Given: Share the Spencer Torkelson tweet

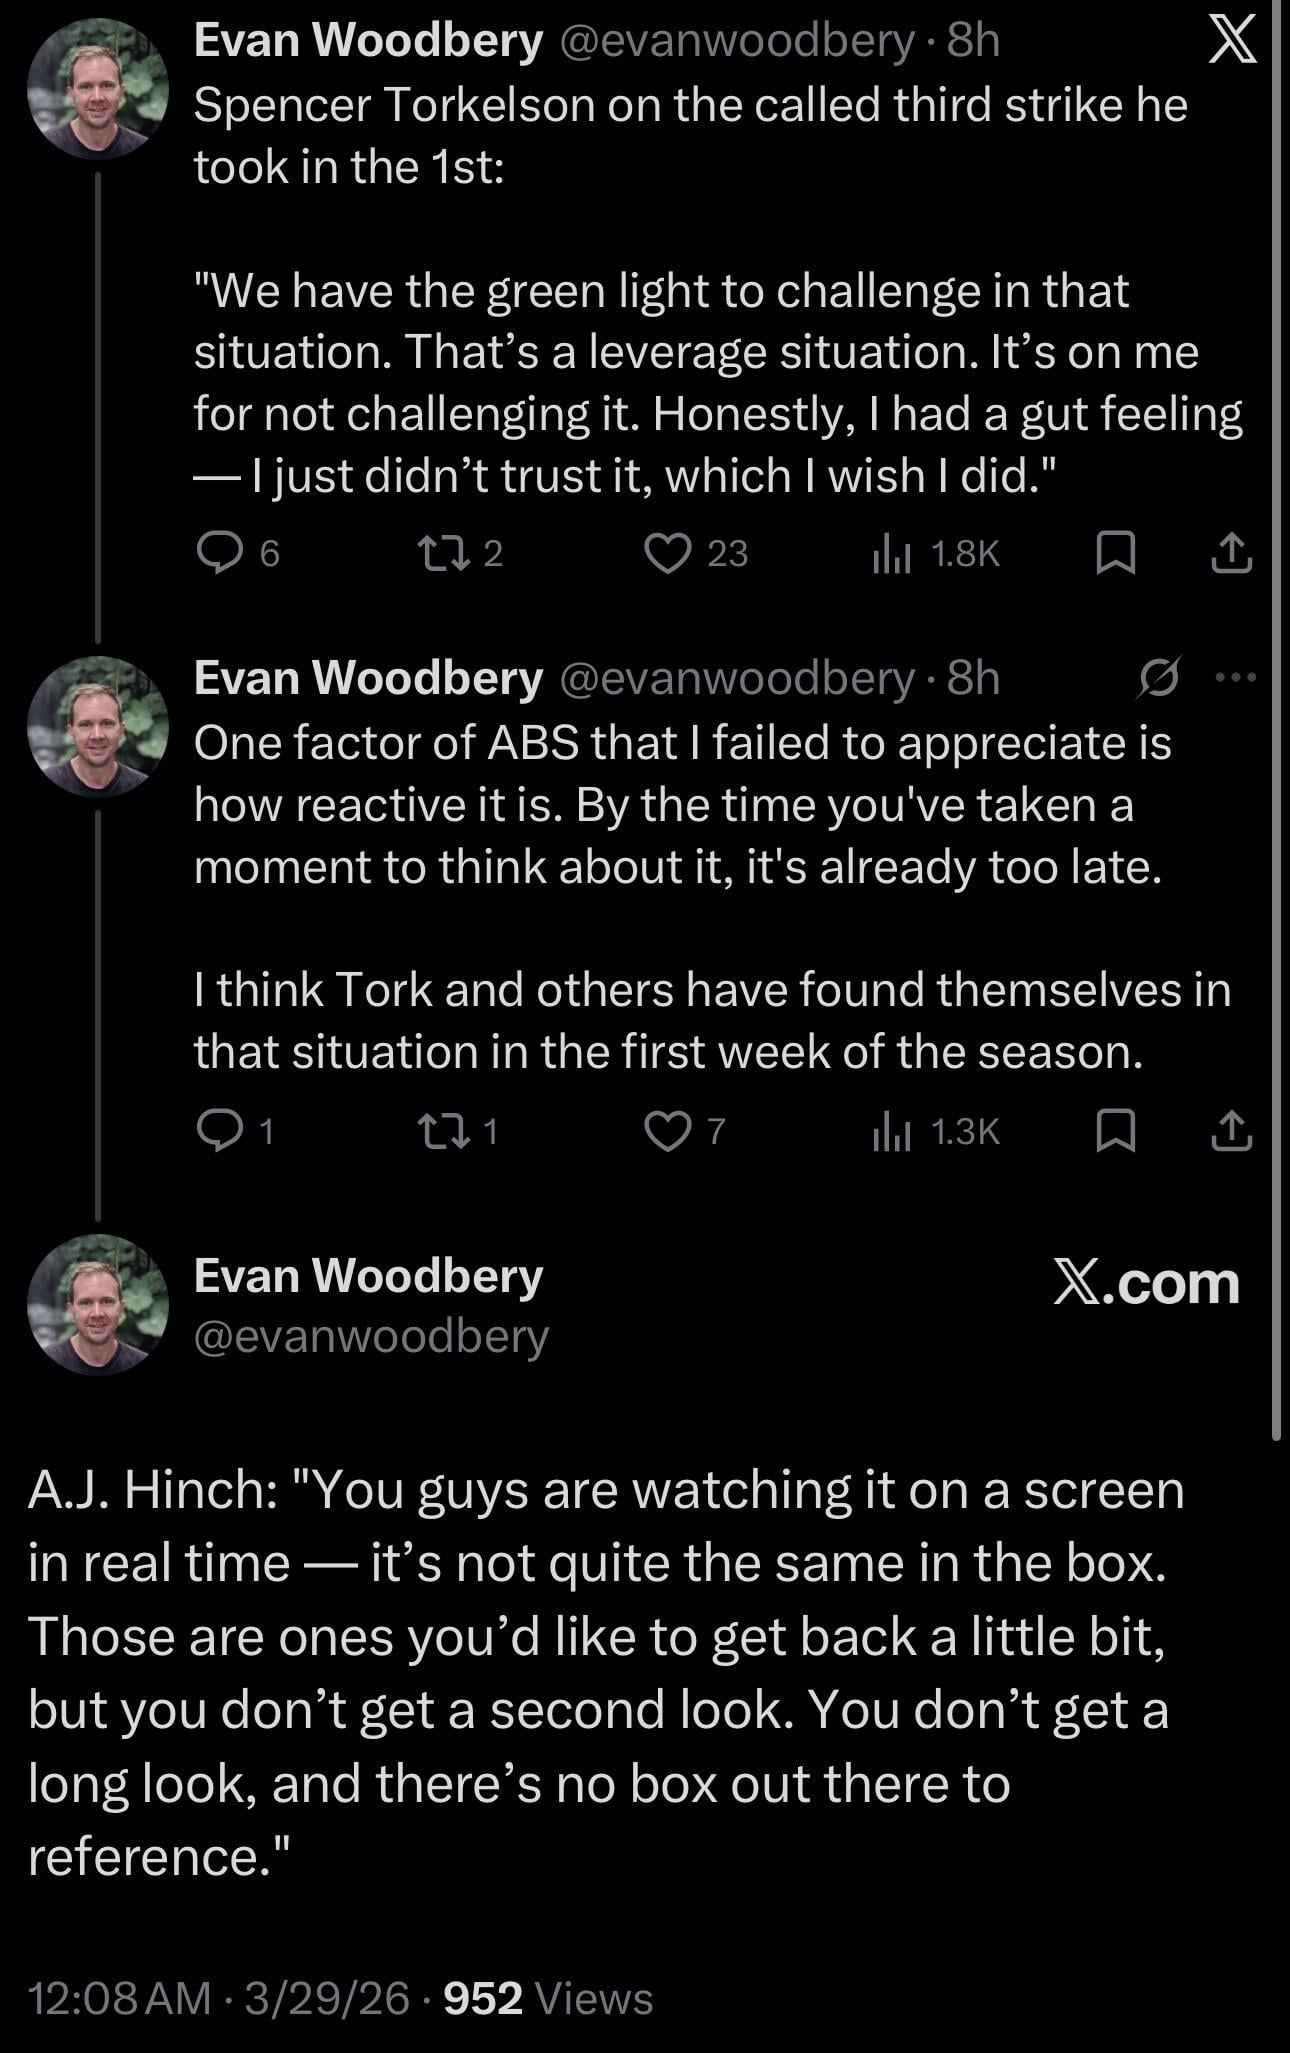Looking at the screenshot, I should click(1231, 553).
